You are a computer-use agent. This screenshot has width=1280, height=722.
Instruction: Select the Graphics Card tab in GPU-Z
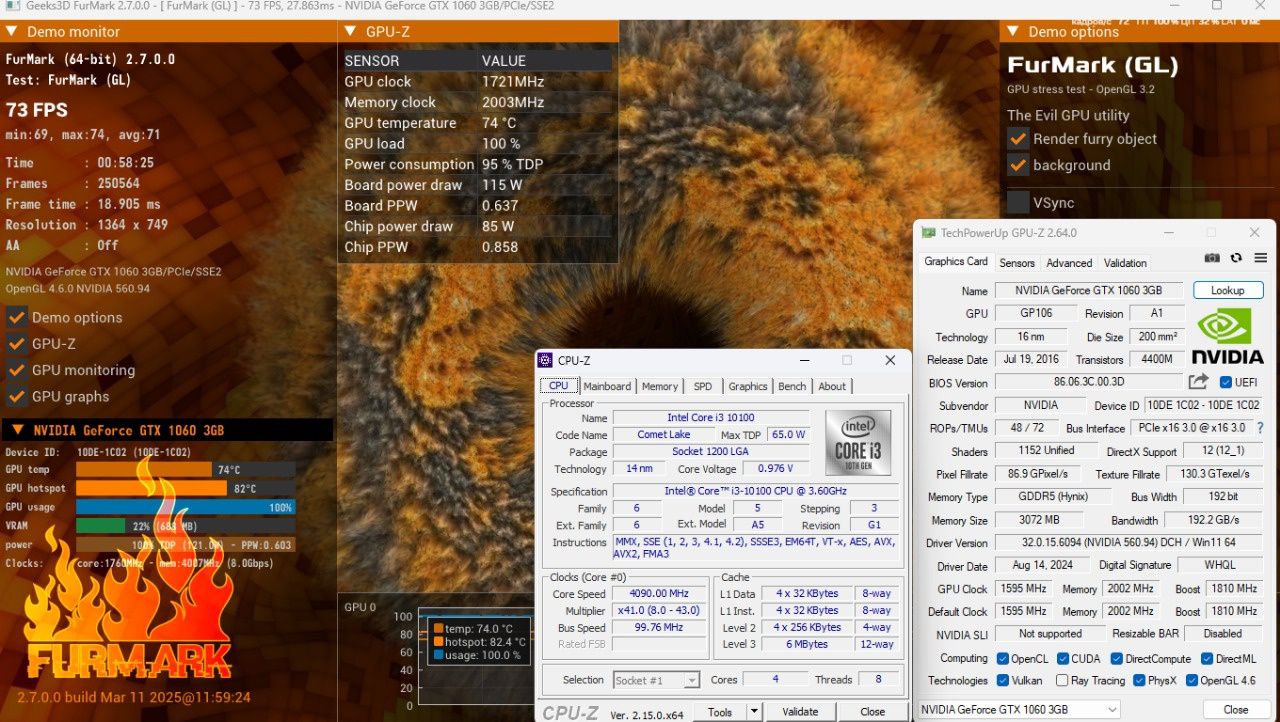pyautogui.click(x=956, y=261)
